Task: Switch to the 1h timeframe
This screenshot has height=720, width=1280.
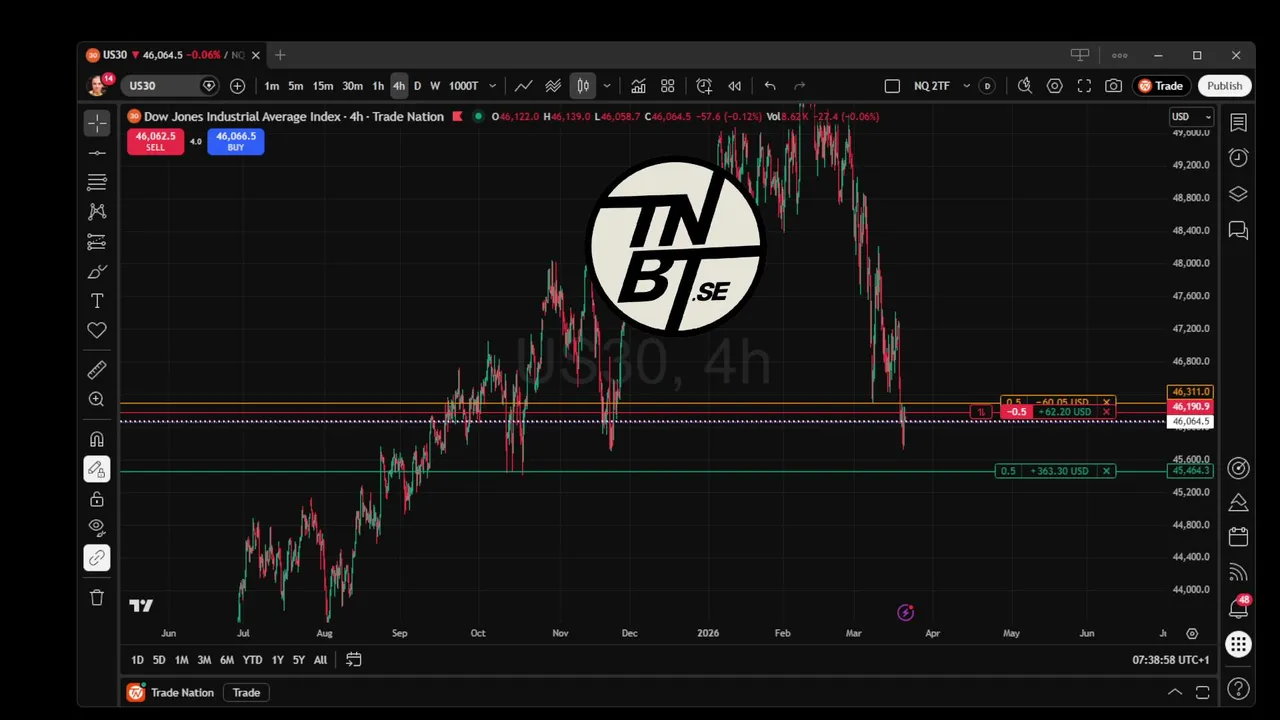Action: pyautogui.click(x=378, y=86)
